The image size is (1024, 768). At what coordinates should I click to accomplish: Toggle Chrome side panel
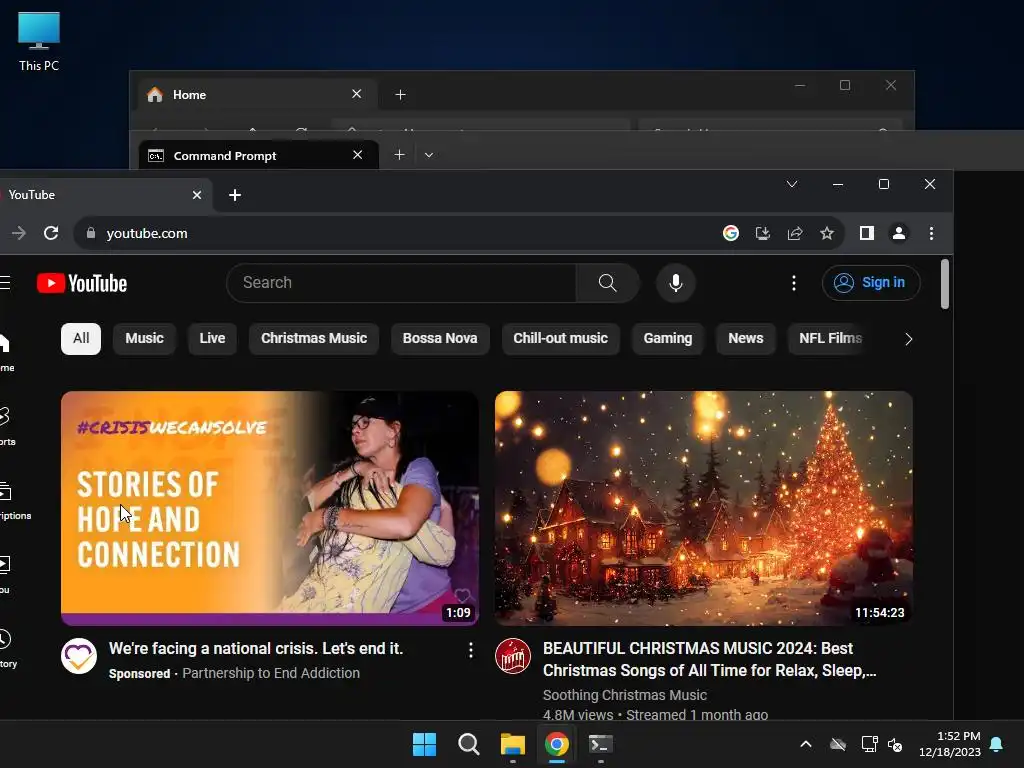[867, 233]
